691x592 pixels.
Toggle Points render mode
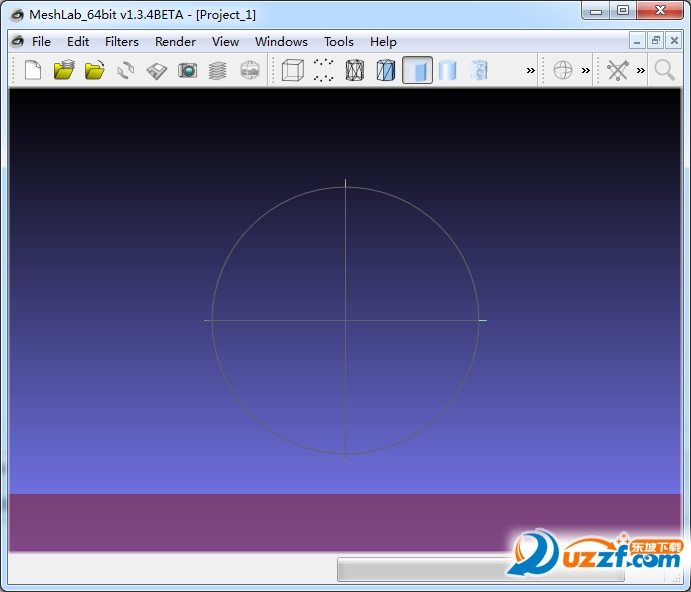323,70
